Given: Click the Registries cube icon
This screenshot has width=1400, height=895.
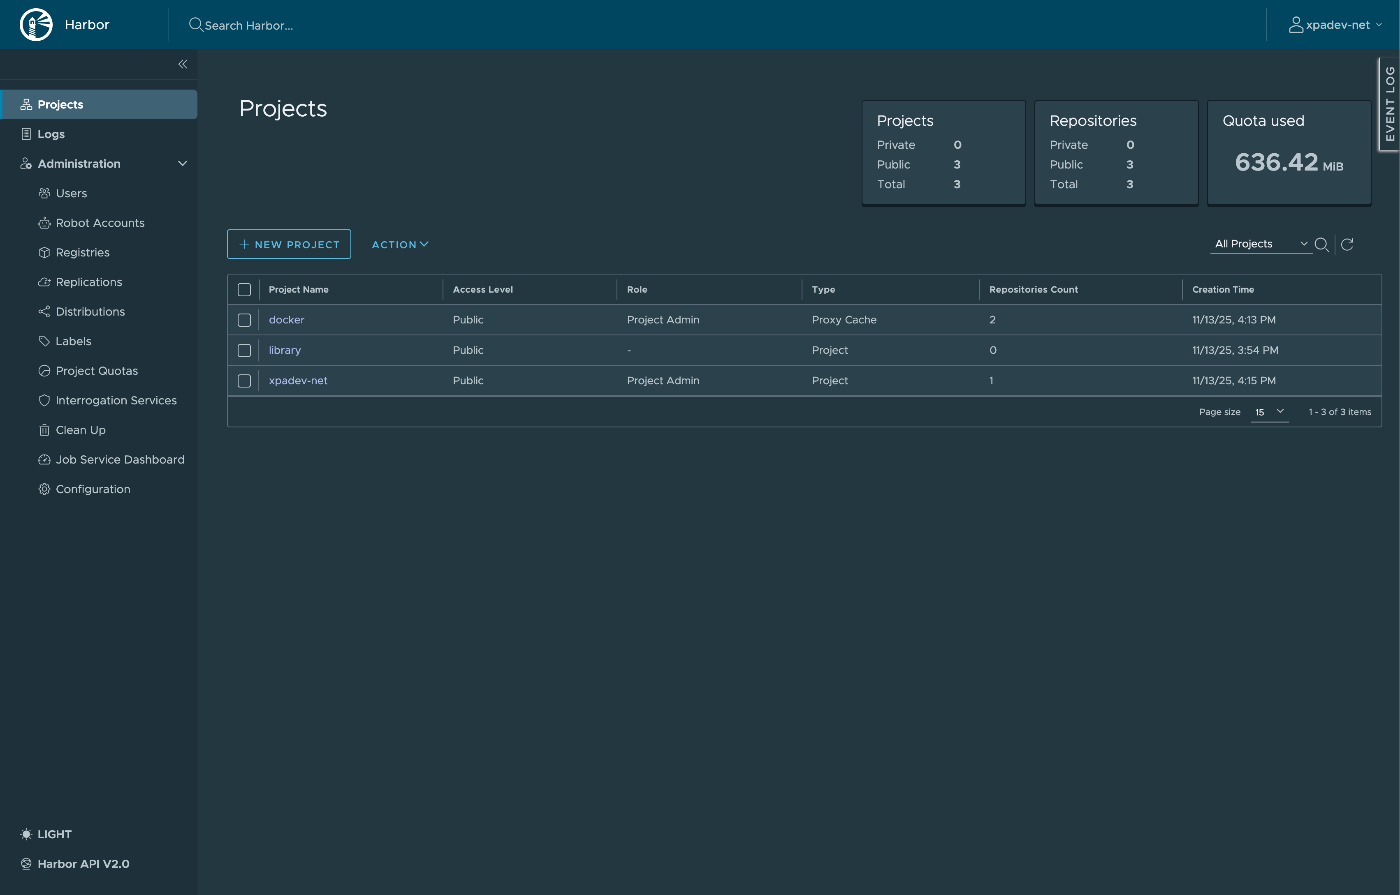Looking at the screenshot, I should coord(44,253).
